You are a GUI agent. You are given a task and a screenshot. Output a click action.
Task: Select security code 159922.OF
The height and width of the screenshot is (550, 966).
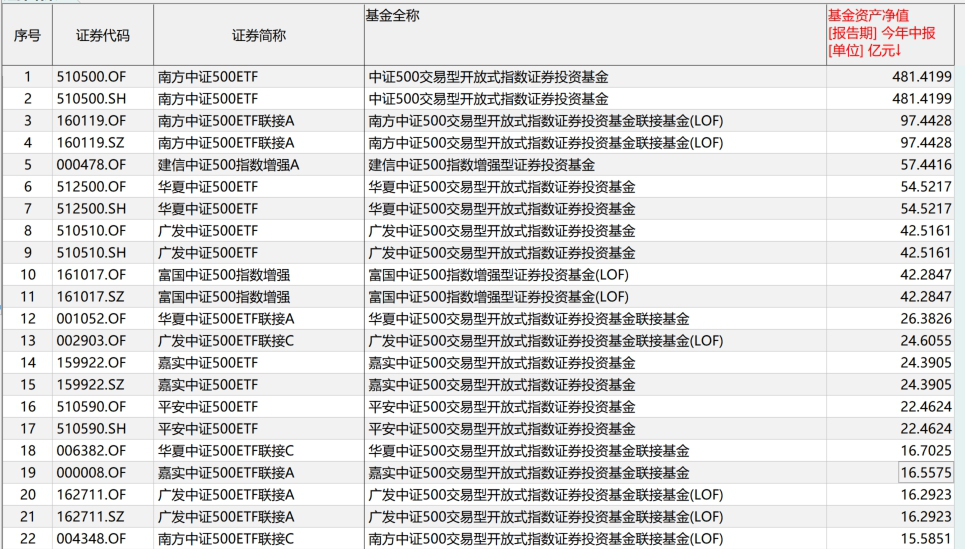pos(91,363)
